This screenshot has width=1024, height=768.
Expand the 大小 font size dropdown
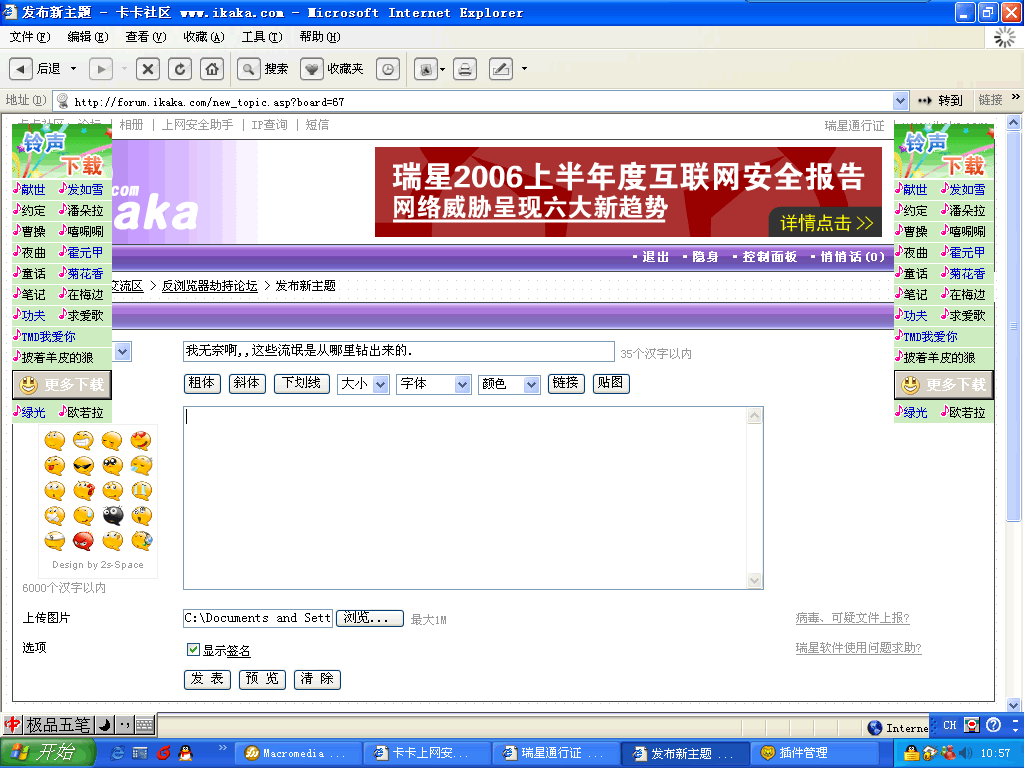click(x=381, y=384)
